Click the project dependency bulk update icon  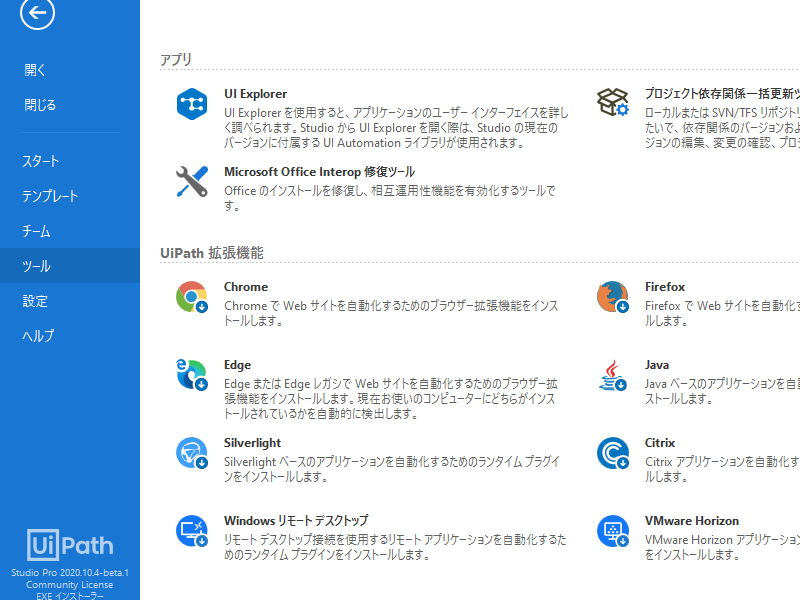coord(613,102)
